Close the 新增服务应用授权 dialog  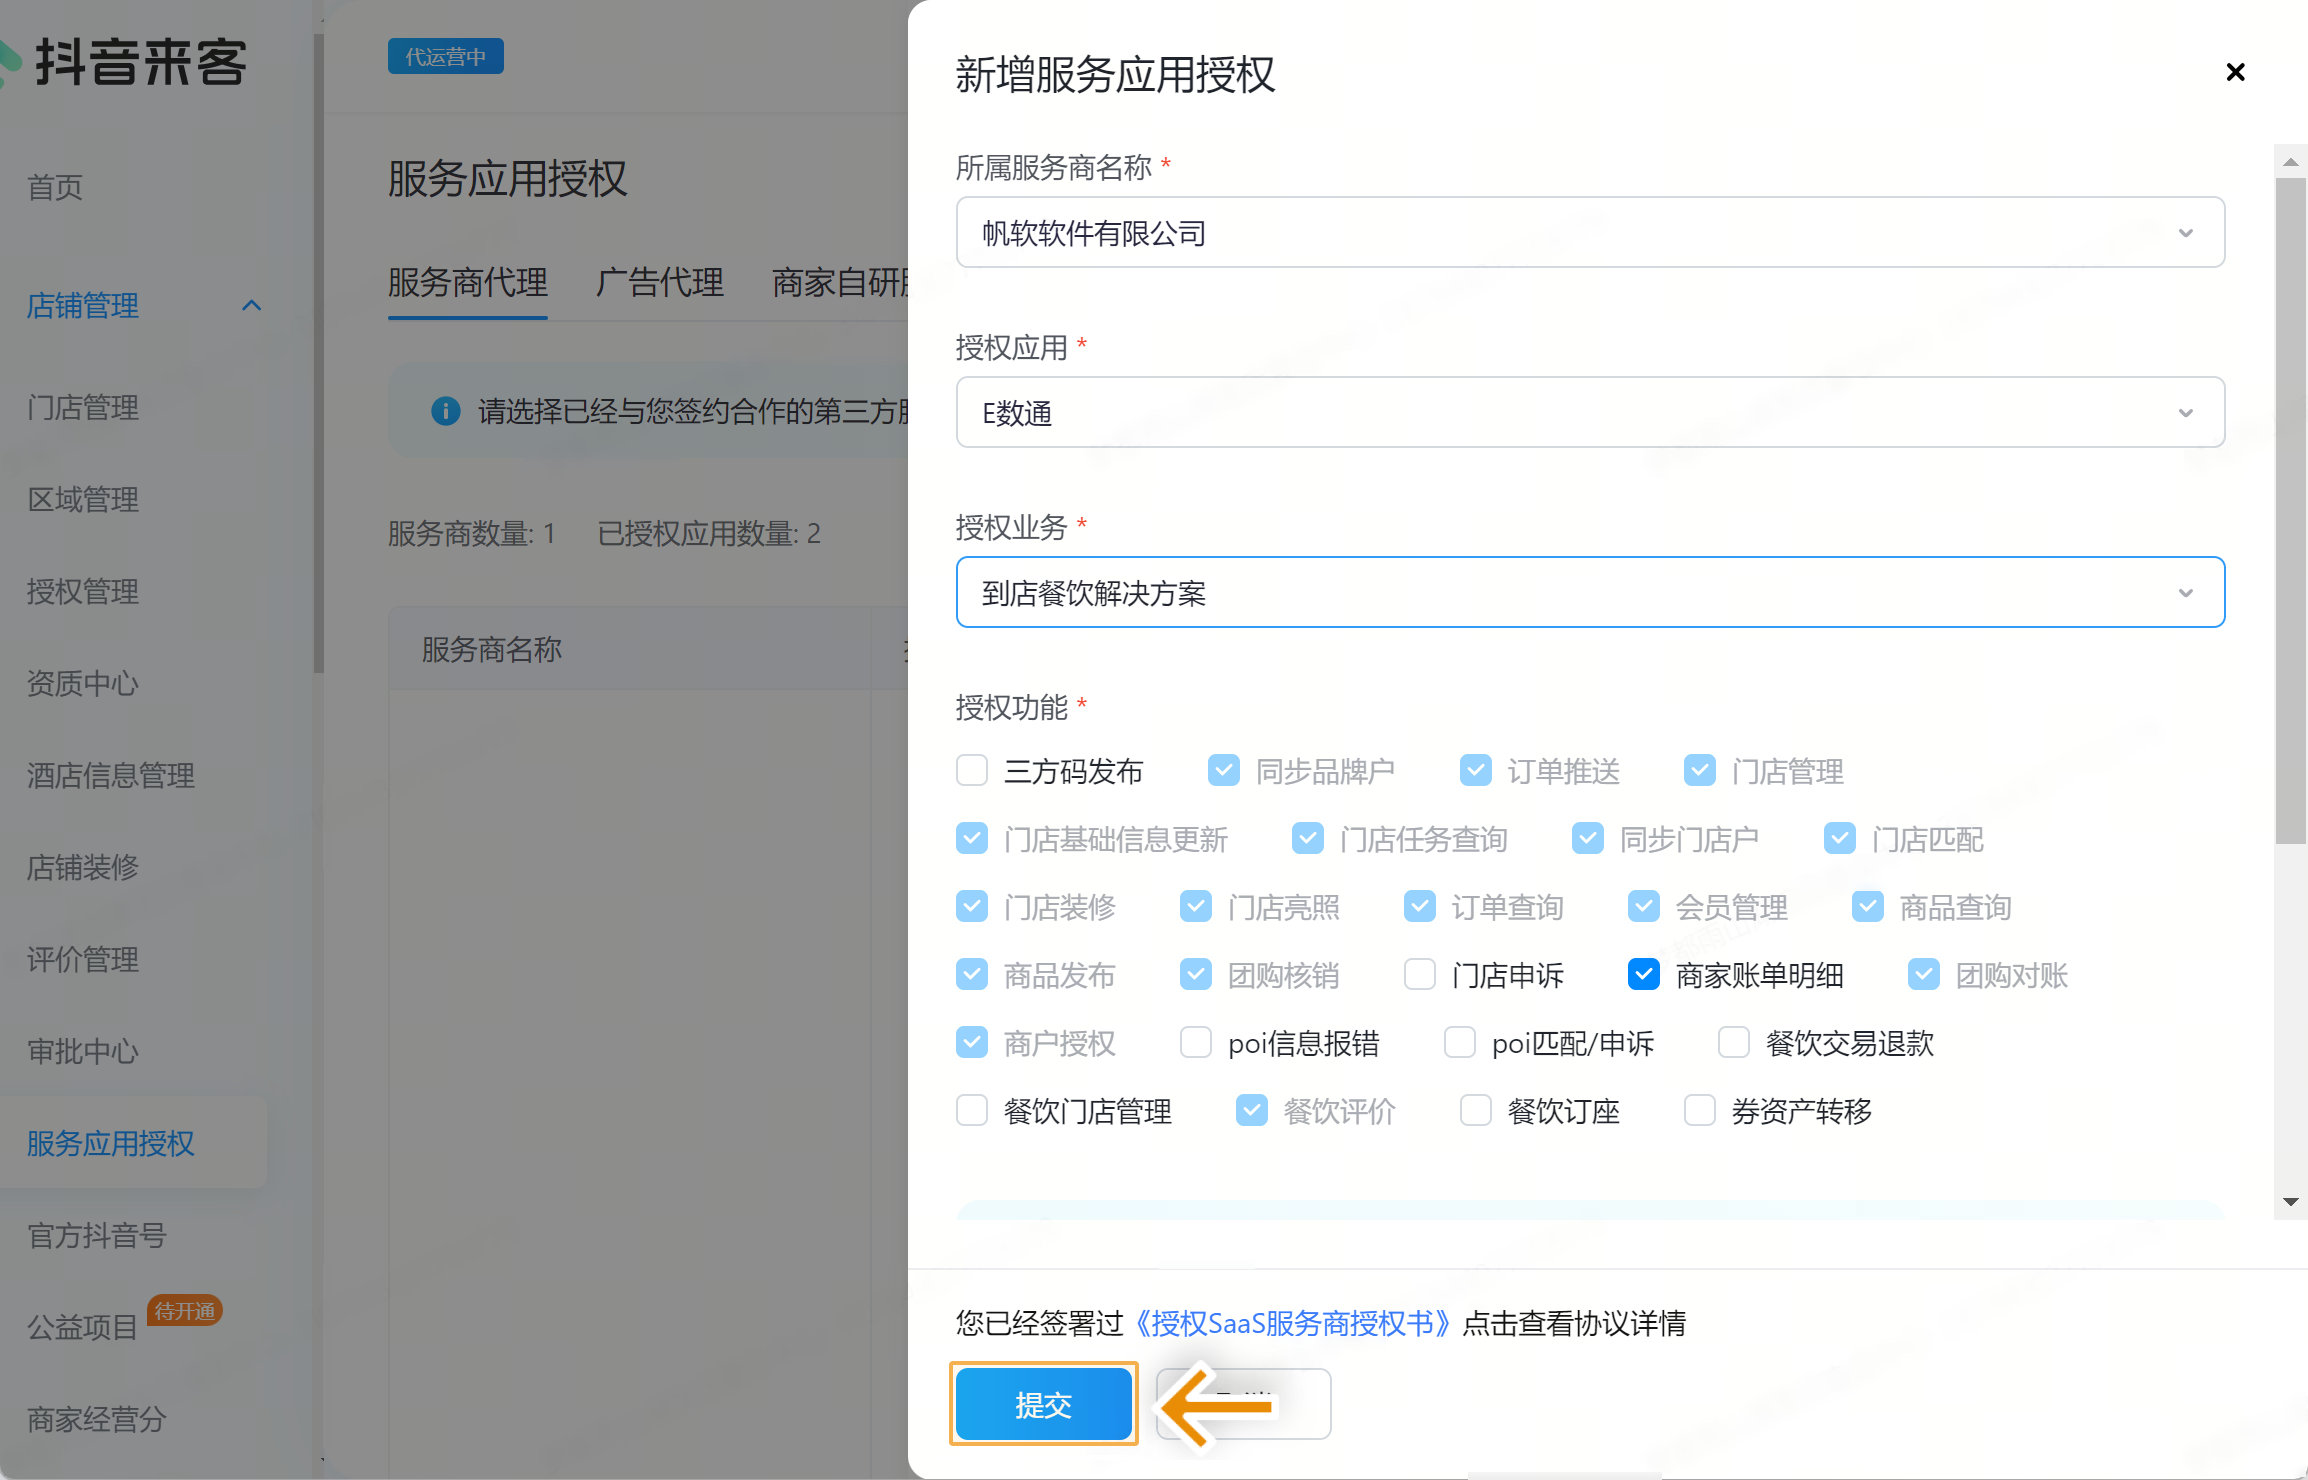[2235, 71]
